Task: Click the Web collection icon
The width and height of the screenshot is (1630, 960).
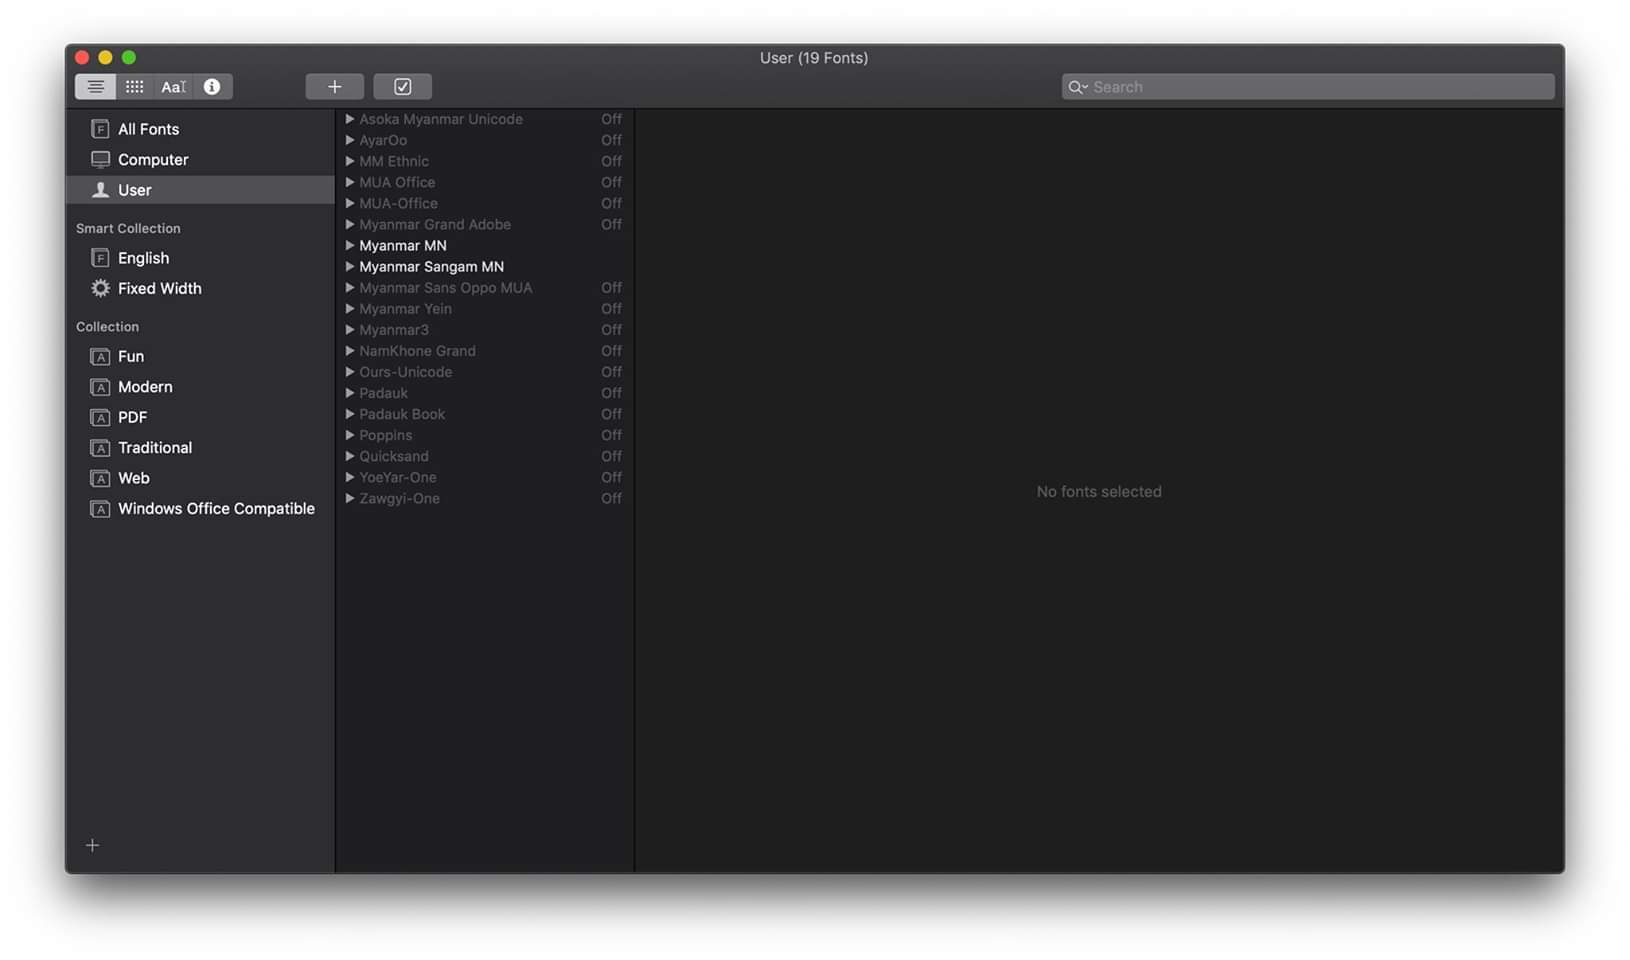Action: coord(100,478)
